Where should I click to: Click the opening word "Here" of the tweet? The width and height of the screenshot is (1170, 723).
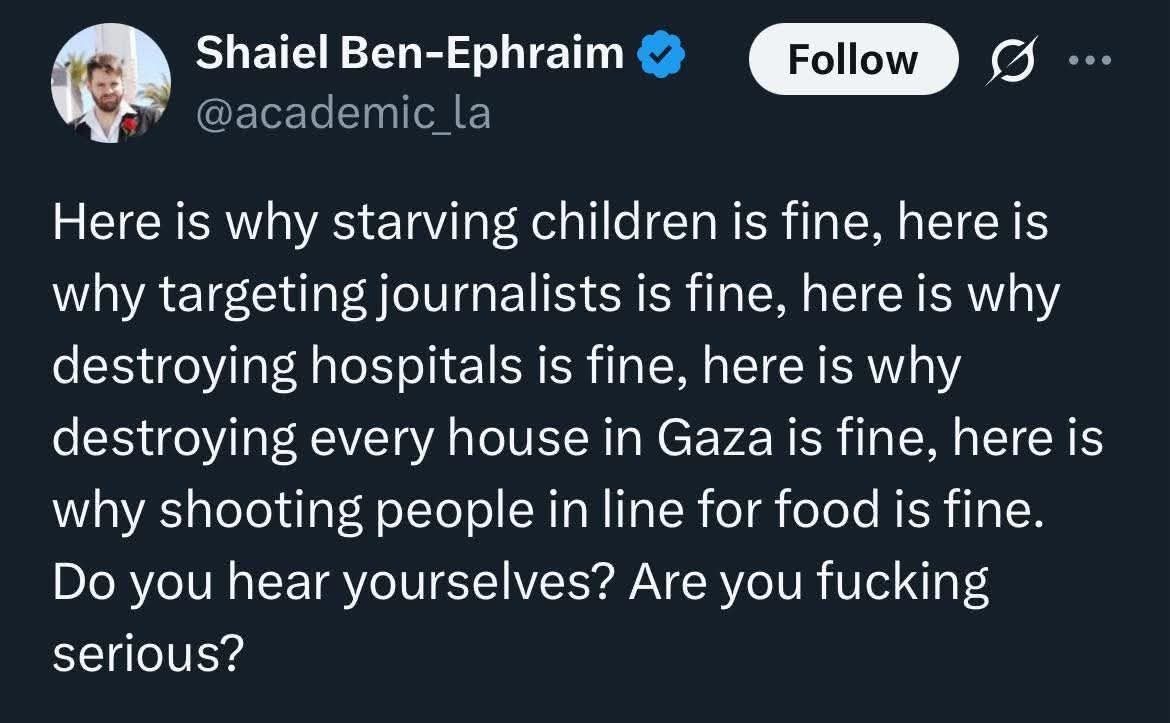click(107, 223)
